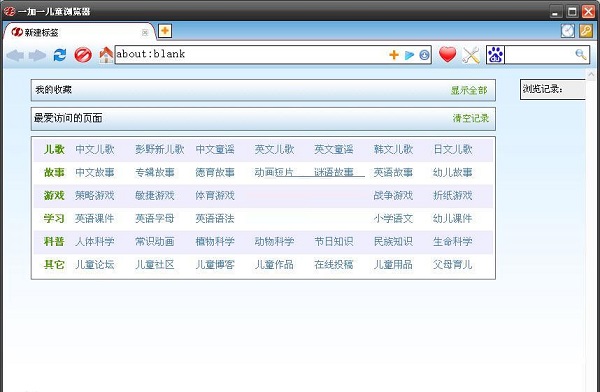The image size is (600, 392).
Task: Open 英语字母 link
Action: click(x=155, y=218)
